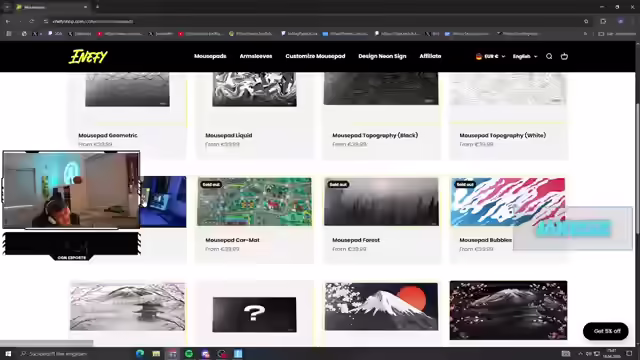Open the Windows notification center
Screen dimensions: 640x360
tap(629, 354)
